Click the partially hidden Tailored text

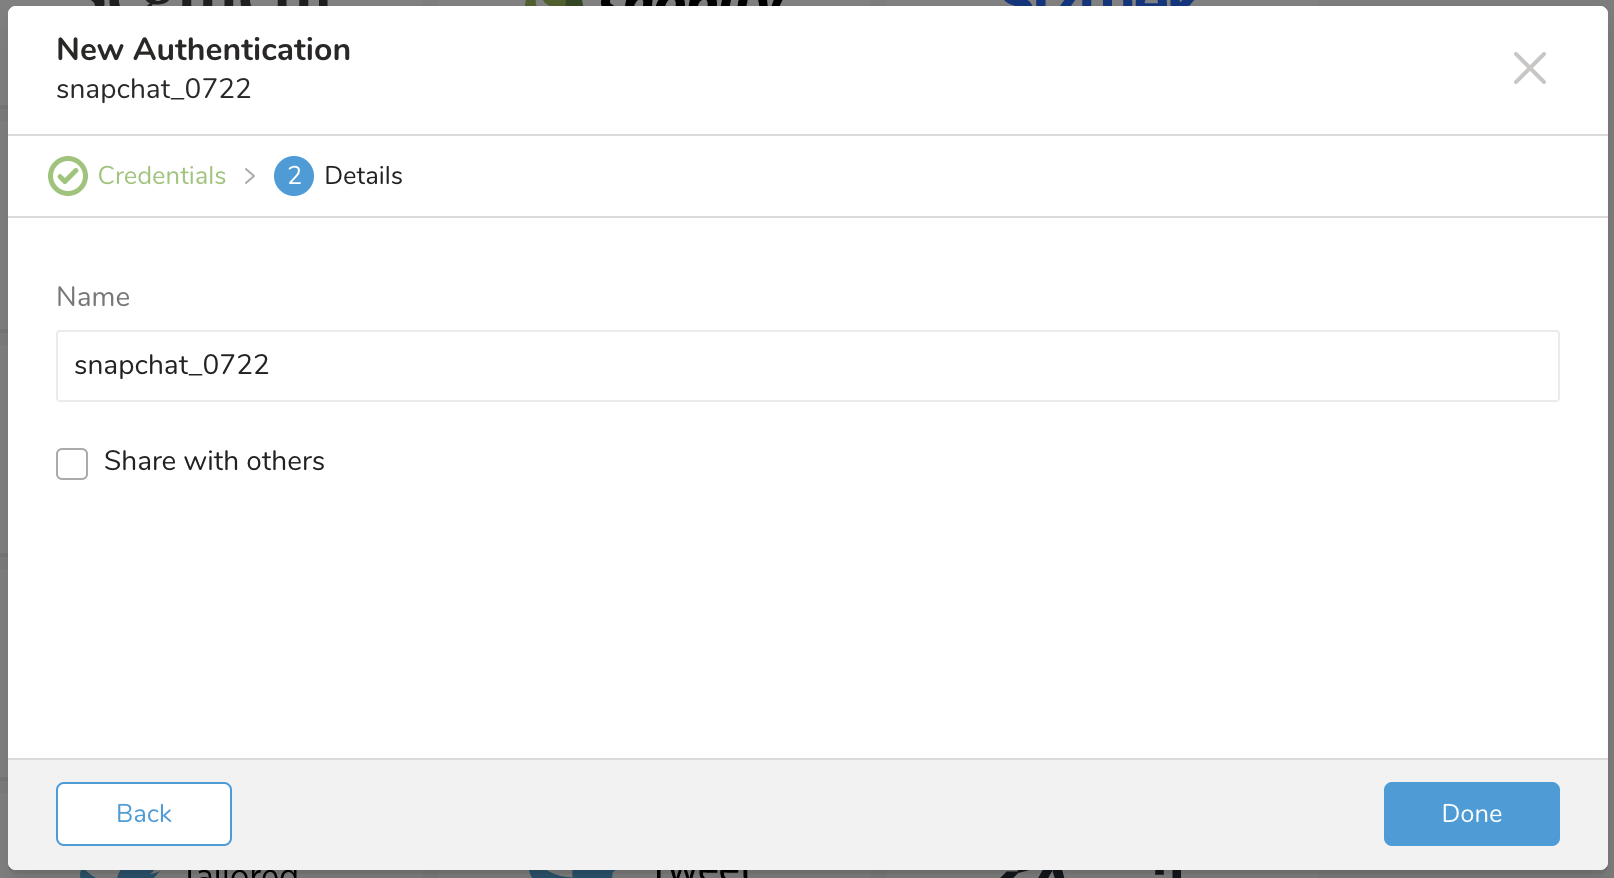242,873
